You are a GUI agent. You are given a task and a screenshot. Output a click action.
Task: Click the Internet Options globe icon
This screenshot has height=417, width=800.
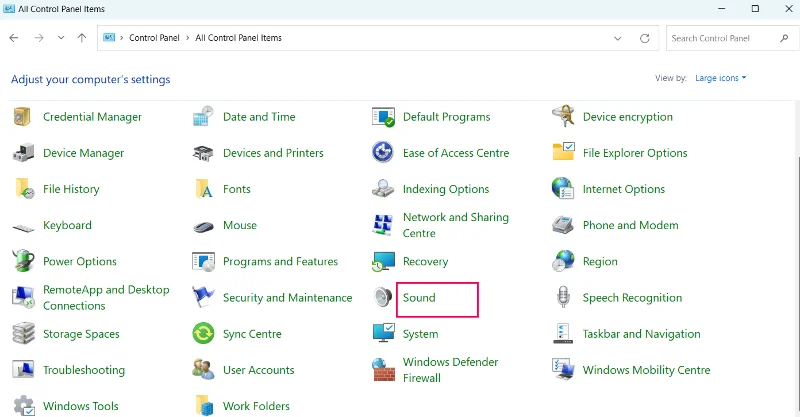tap(563, 188)
